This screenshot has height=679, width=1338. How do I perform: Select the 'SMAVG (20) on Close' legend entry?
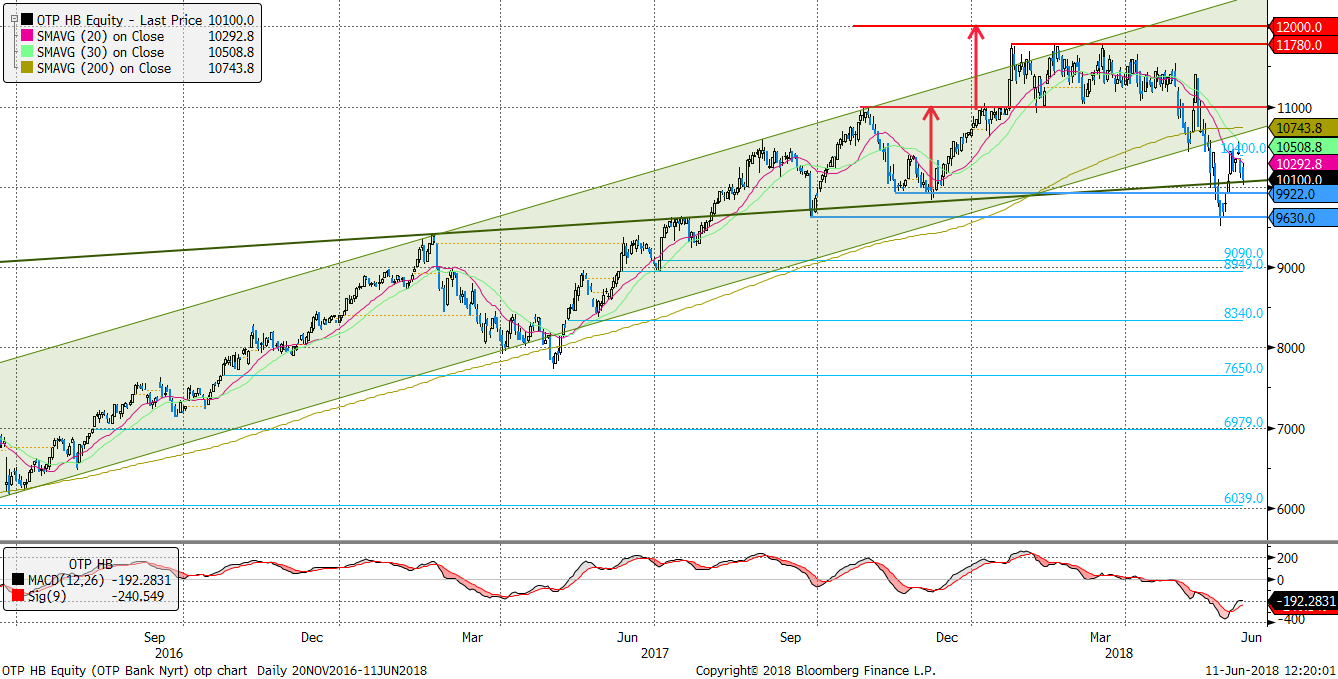click(x=100, y=36)
